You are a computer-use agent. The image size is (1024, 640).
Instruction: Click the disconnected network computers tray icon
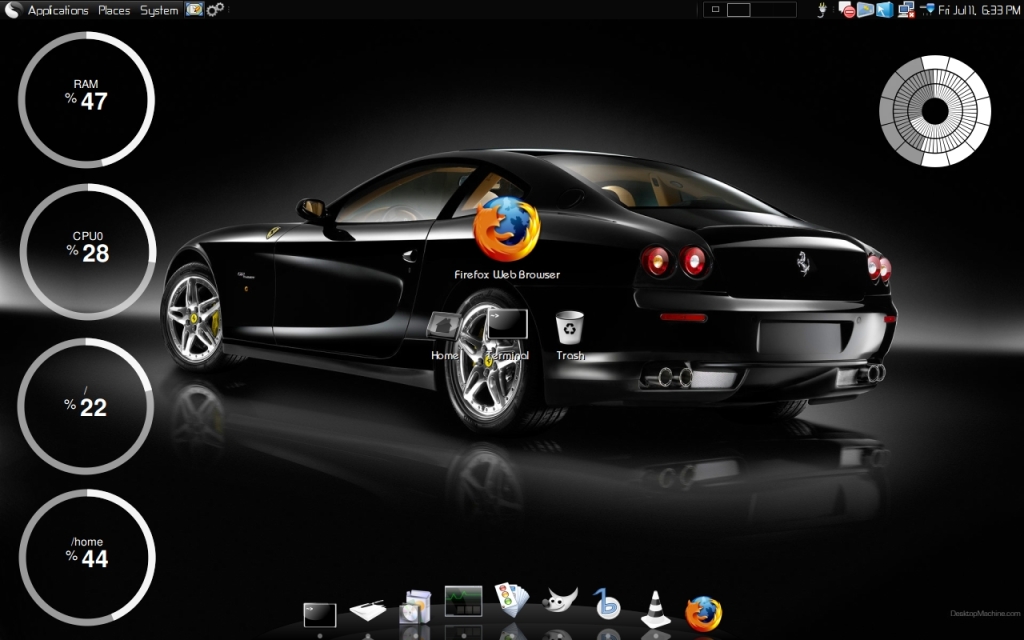pos(906,10)
